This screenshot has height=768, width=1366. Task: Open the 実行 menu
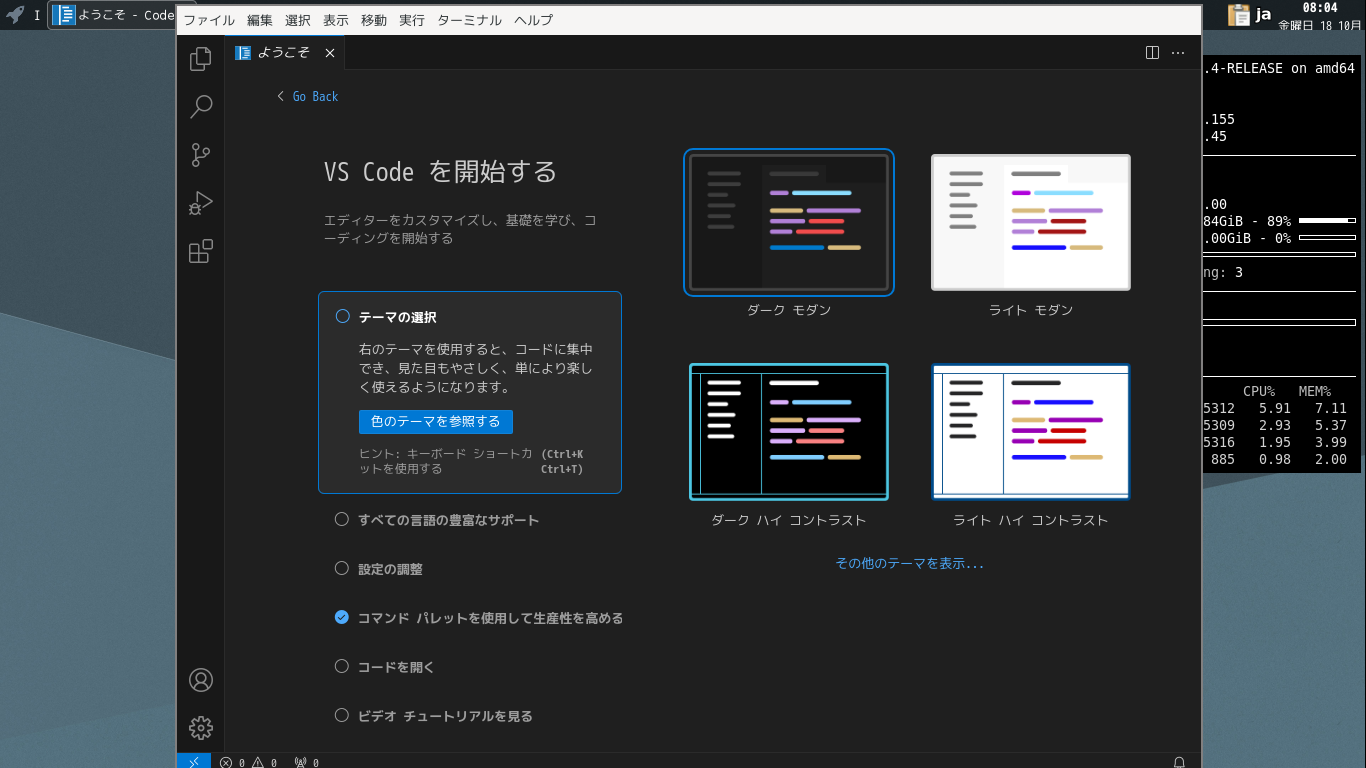[x=412, y=20]
